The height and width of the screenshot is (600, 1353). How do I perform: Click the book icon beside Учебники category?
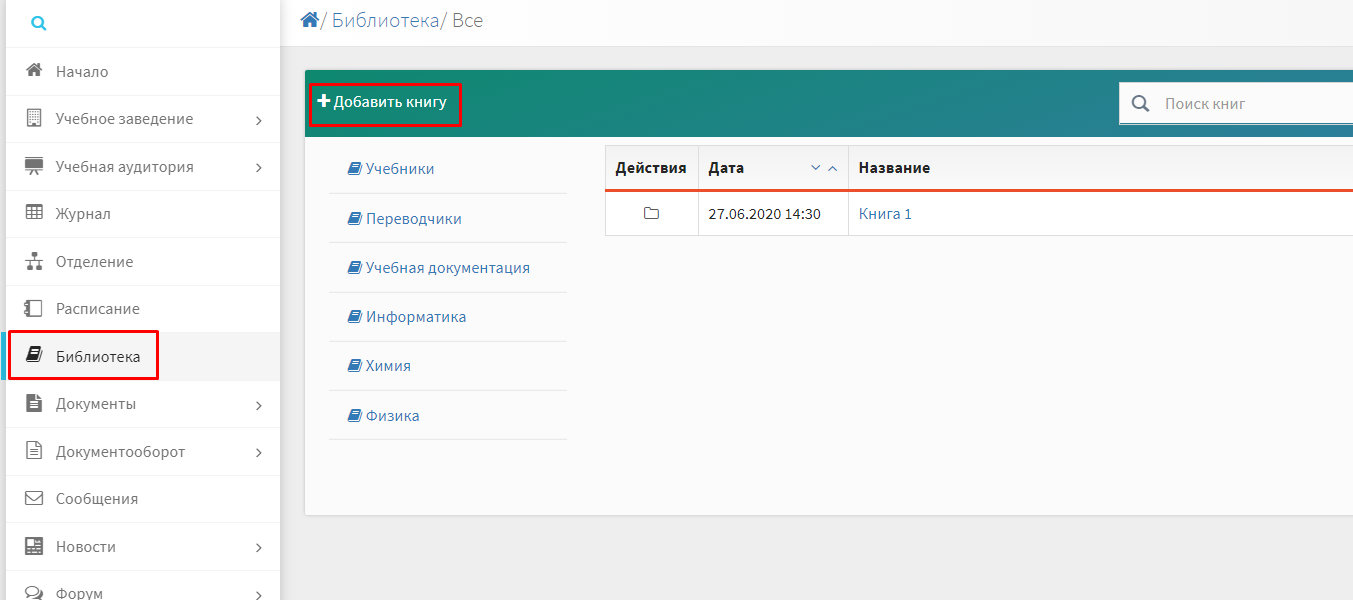[354, 169]
